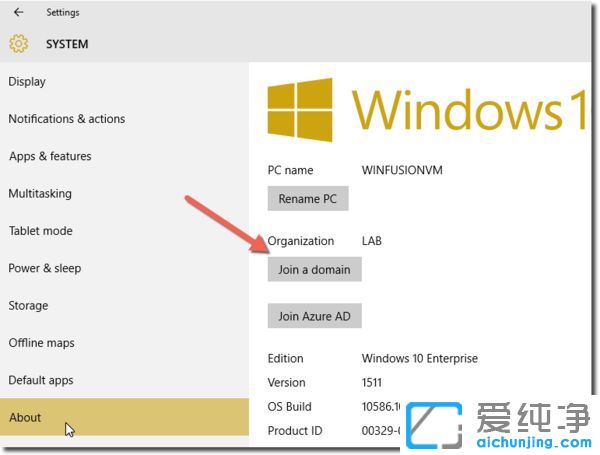Open the Multitasking section
The height and width of the screenshot is (455, 600).
click(124, 194)
